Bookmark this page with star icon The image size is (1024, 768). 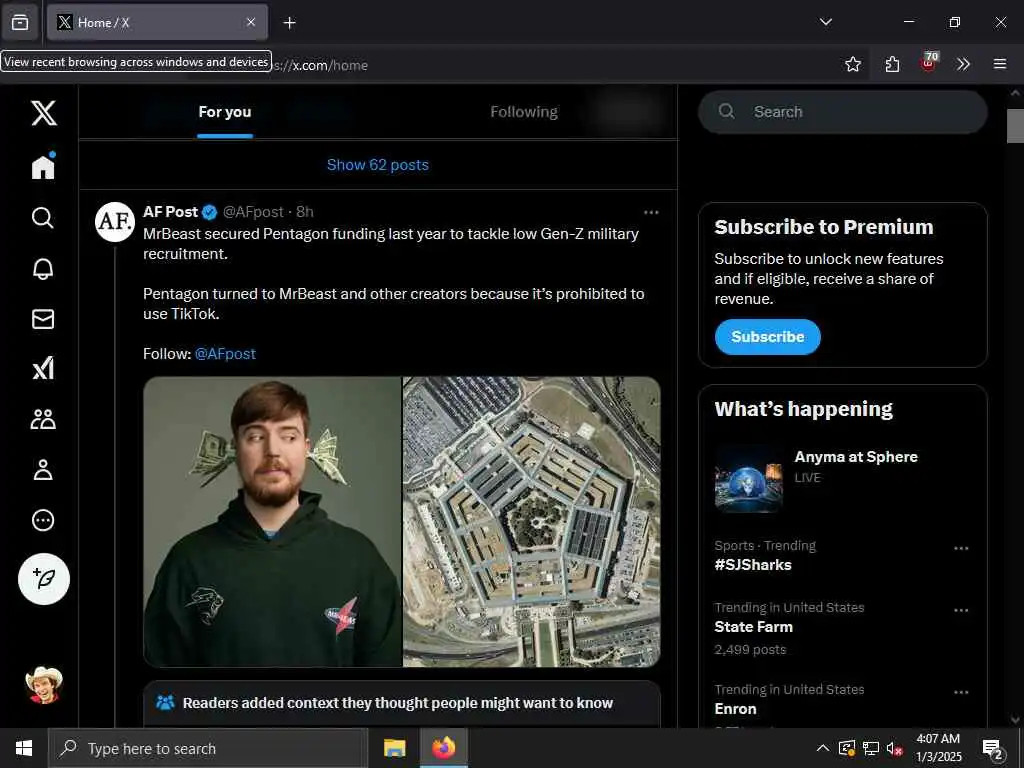tap(853, 64)
